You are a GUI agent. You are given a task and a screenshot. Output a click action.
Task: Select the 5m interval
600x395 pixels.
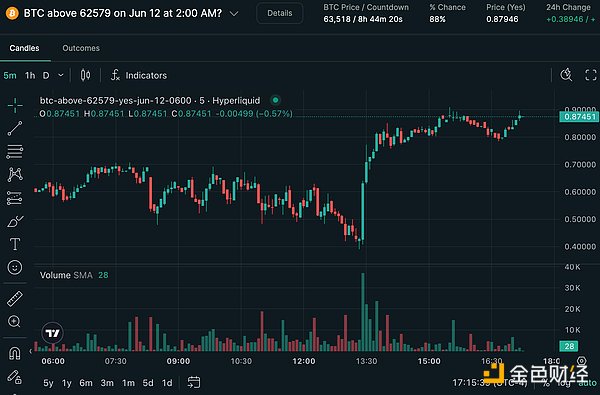(10, 75)
